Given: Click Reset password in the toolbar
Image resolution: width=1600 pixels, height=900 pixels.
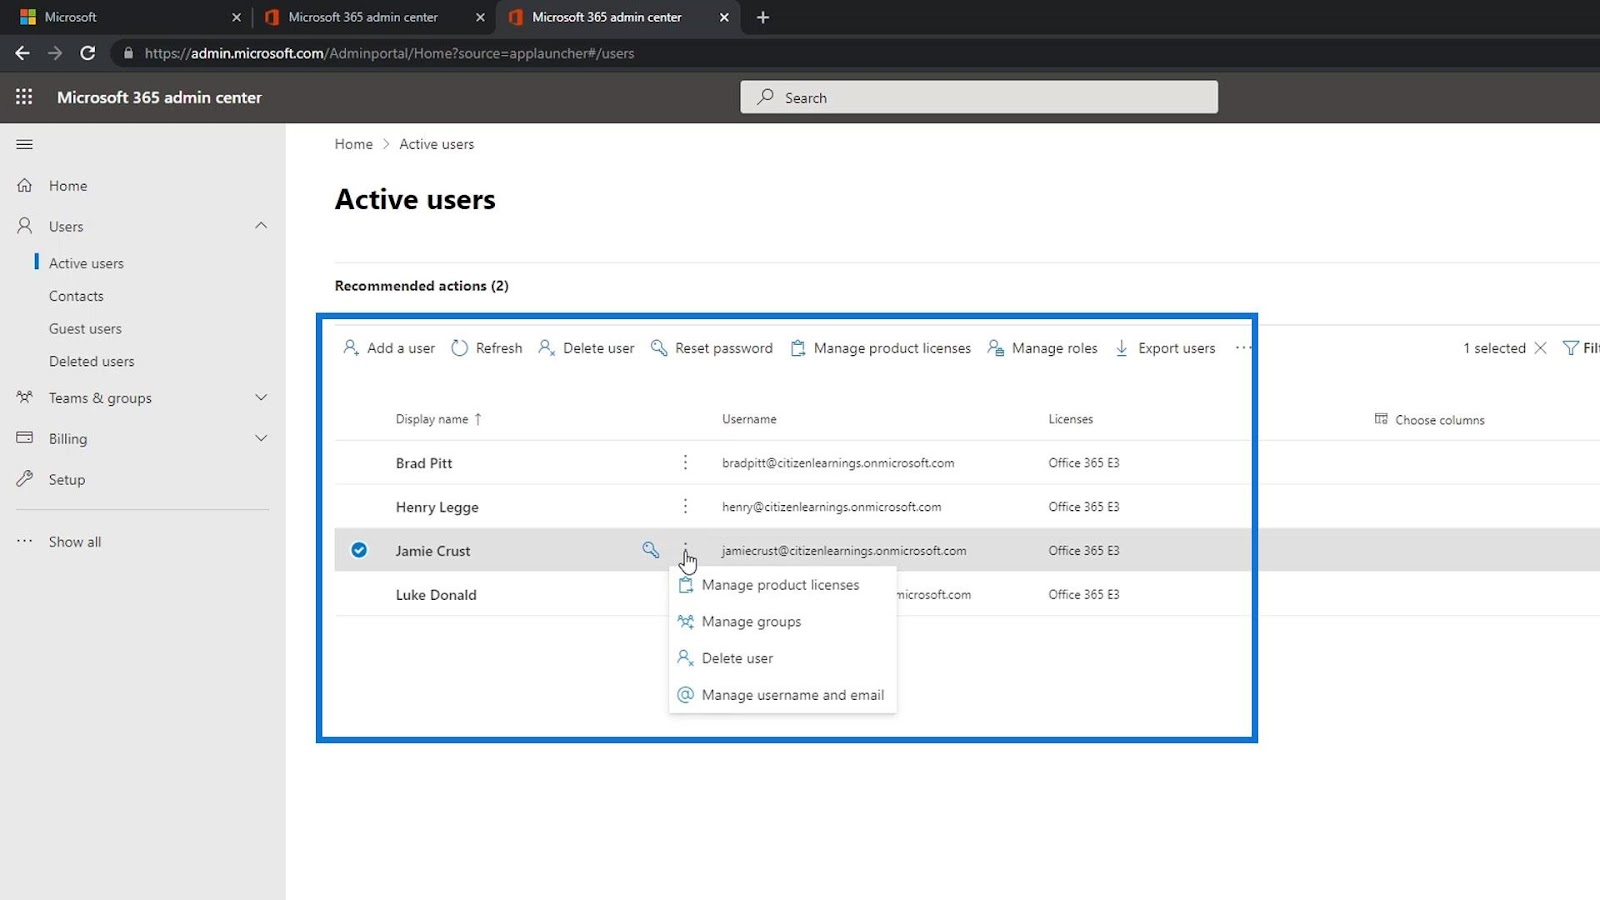Looking at the screenshot, I should click(712, 348).
